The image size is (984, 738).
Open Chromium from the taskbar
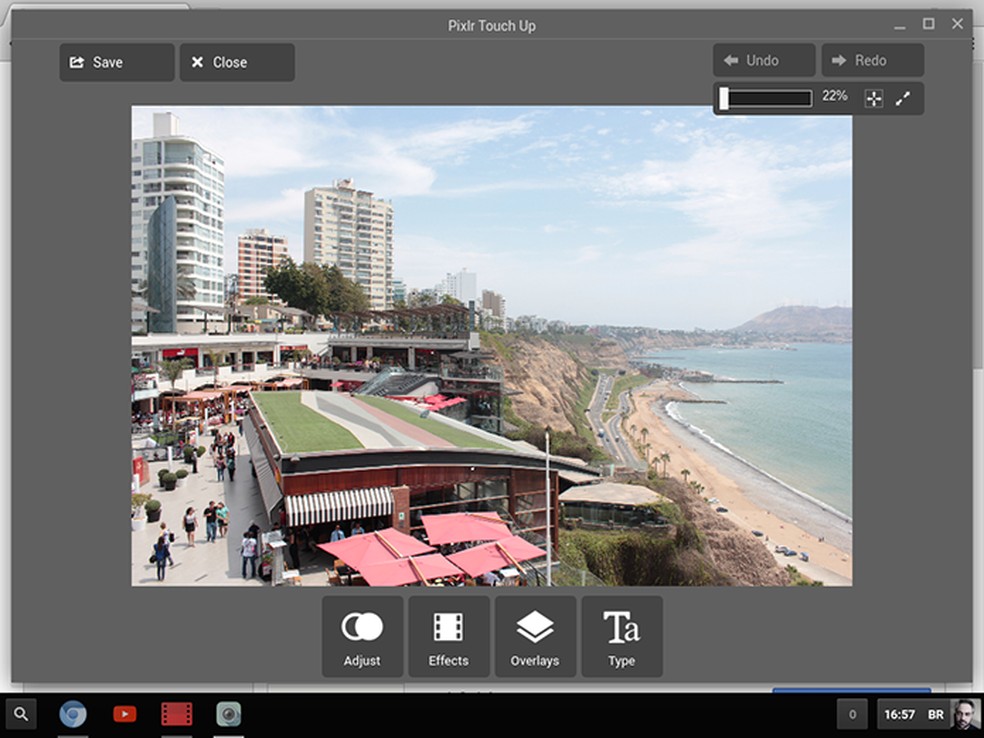72,714
